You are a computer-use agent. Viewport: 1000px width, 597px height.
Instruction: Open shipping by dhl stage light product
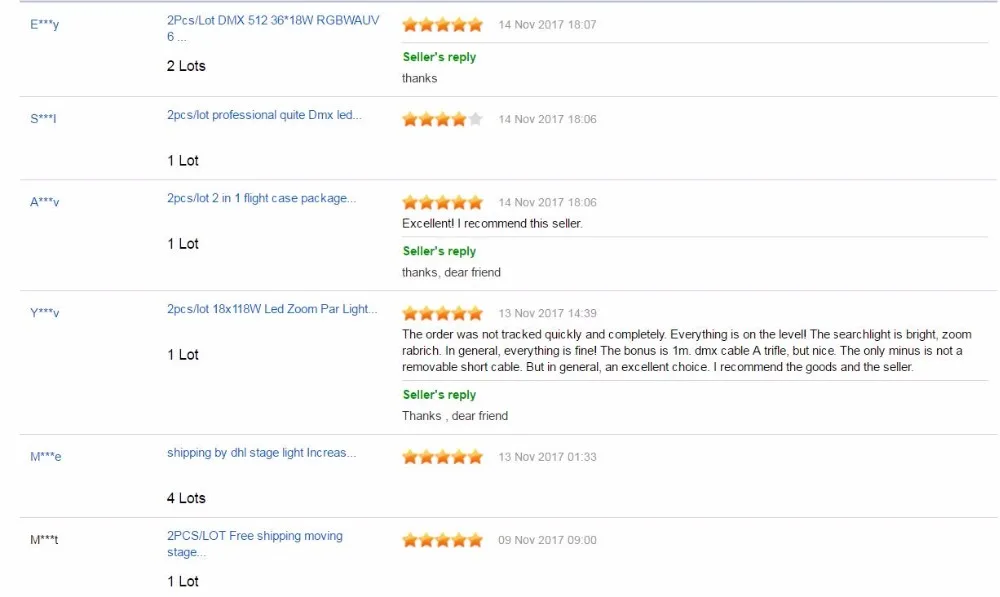[x=261, y=453]
